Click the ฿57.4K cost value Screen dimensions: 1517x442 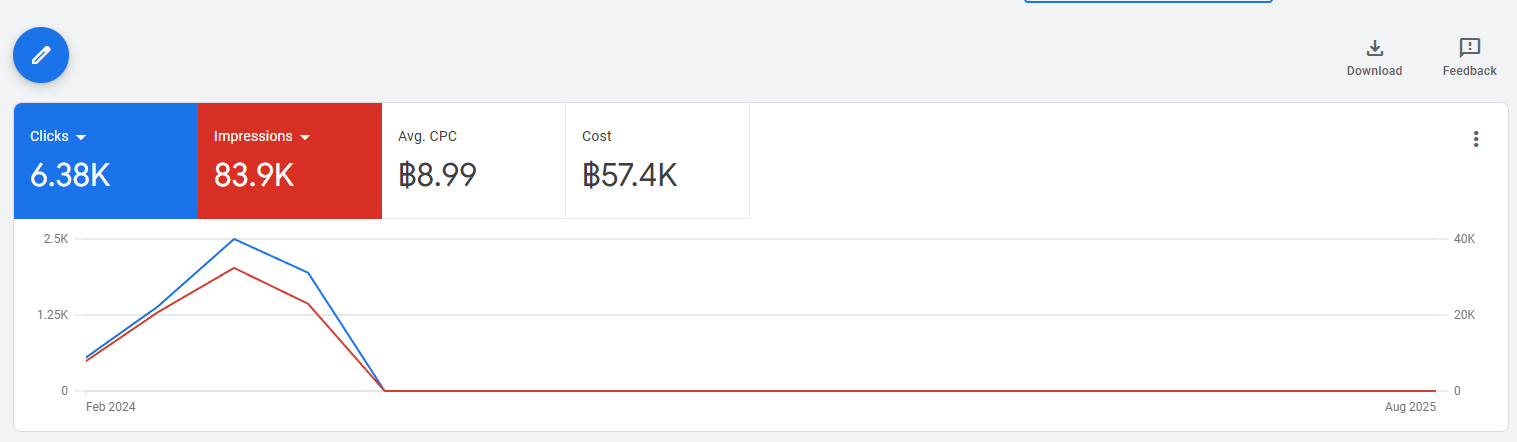(x=629, y=176)
